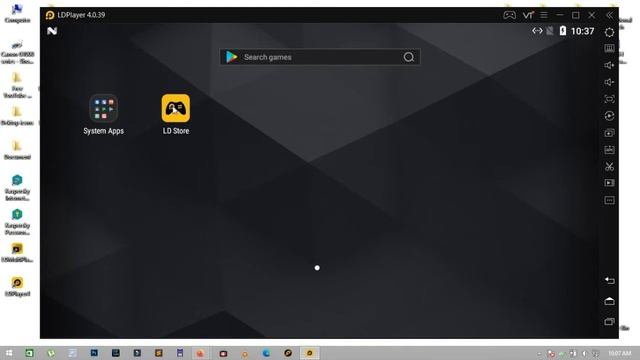The height and width of the screenshot is (360, 640).
Task: Open the Windows Start button
Action: (x=9, y=353)
